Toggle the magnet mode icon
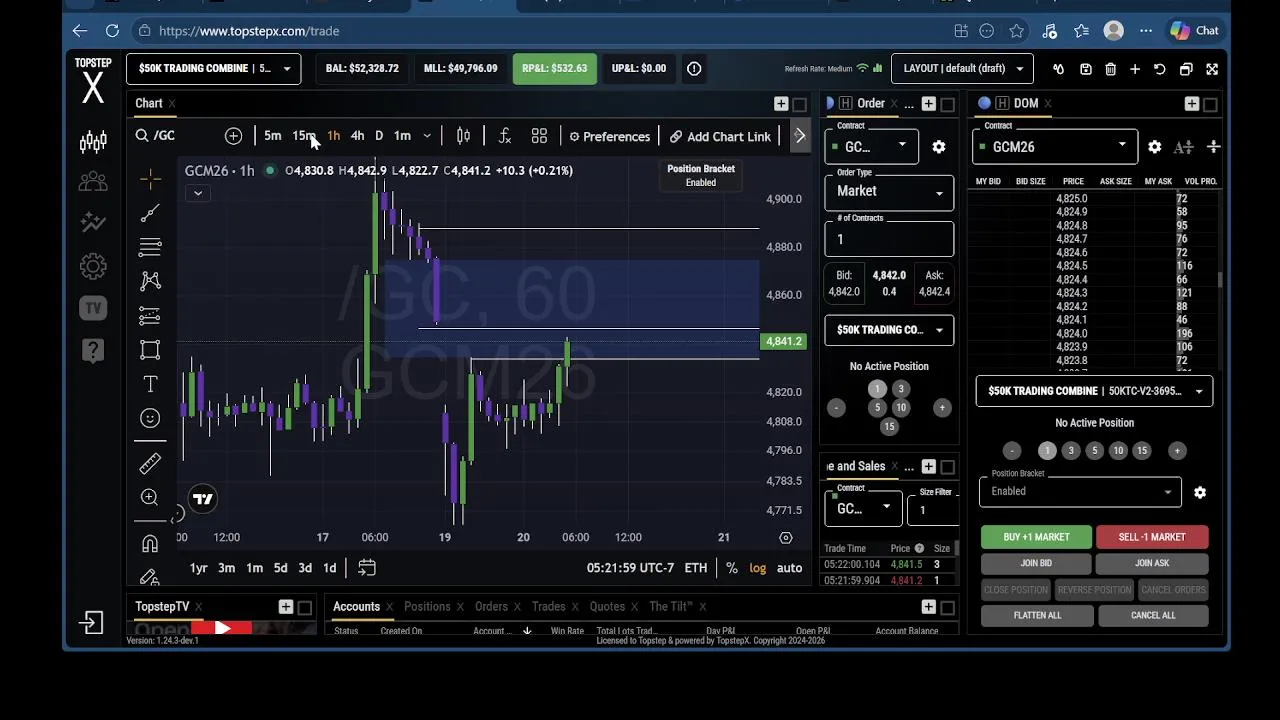The width and height of the screenshot is (1280, 720). [150, 543]
